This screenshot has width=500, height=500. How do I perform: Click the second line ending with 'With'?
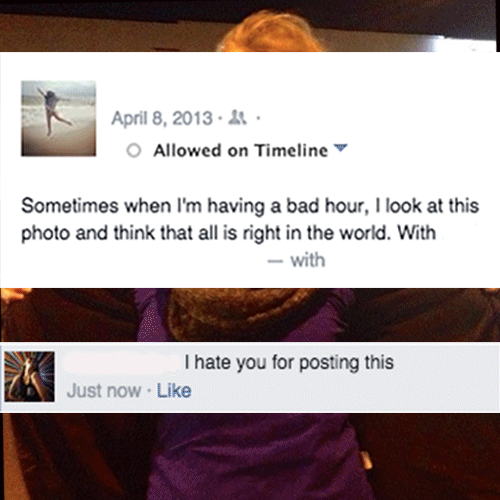click(229, 233)
